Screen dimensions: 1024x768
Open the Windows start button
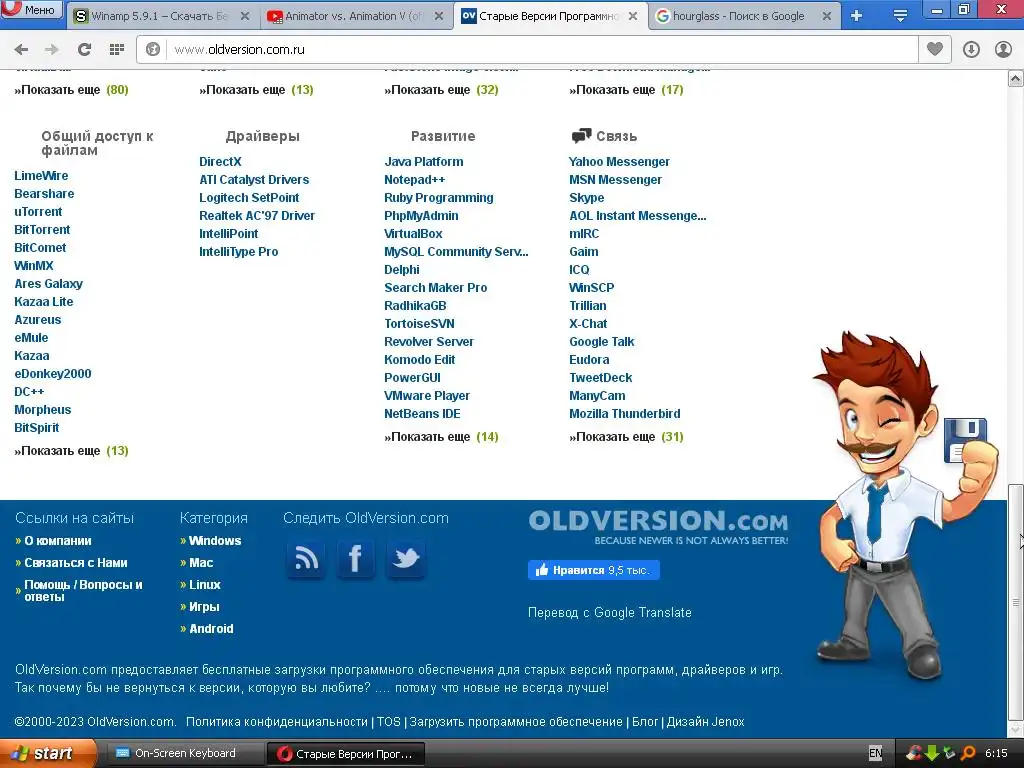point(48,753)
